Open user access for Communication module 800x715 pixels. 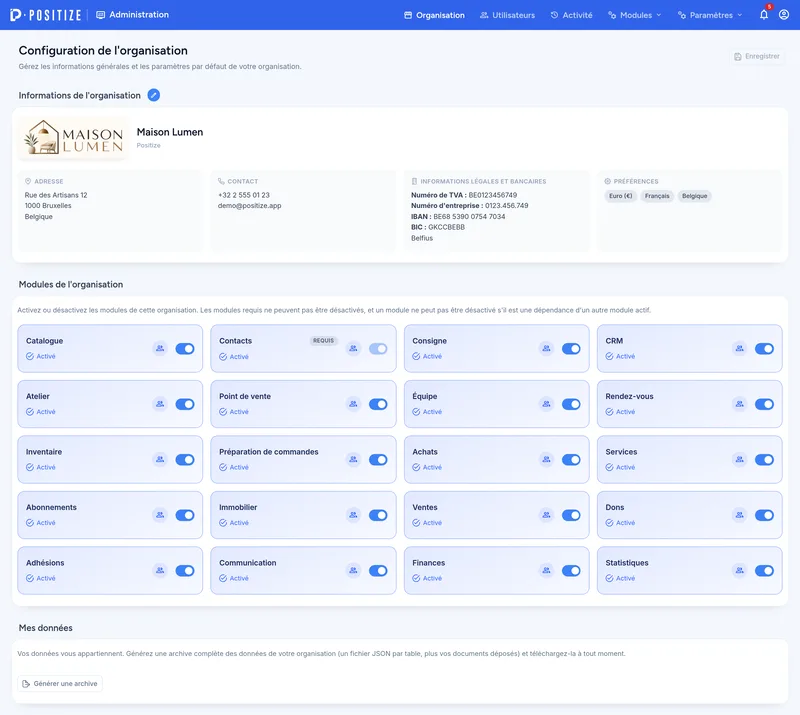pos(353,571)
